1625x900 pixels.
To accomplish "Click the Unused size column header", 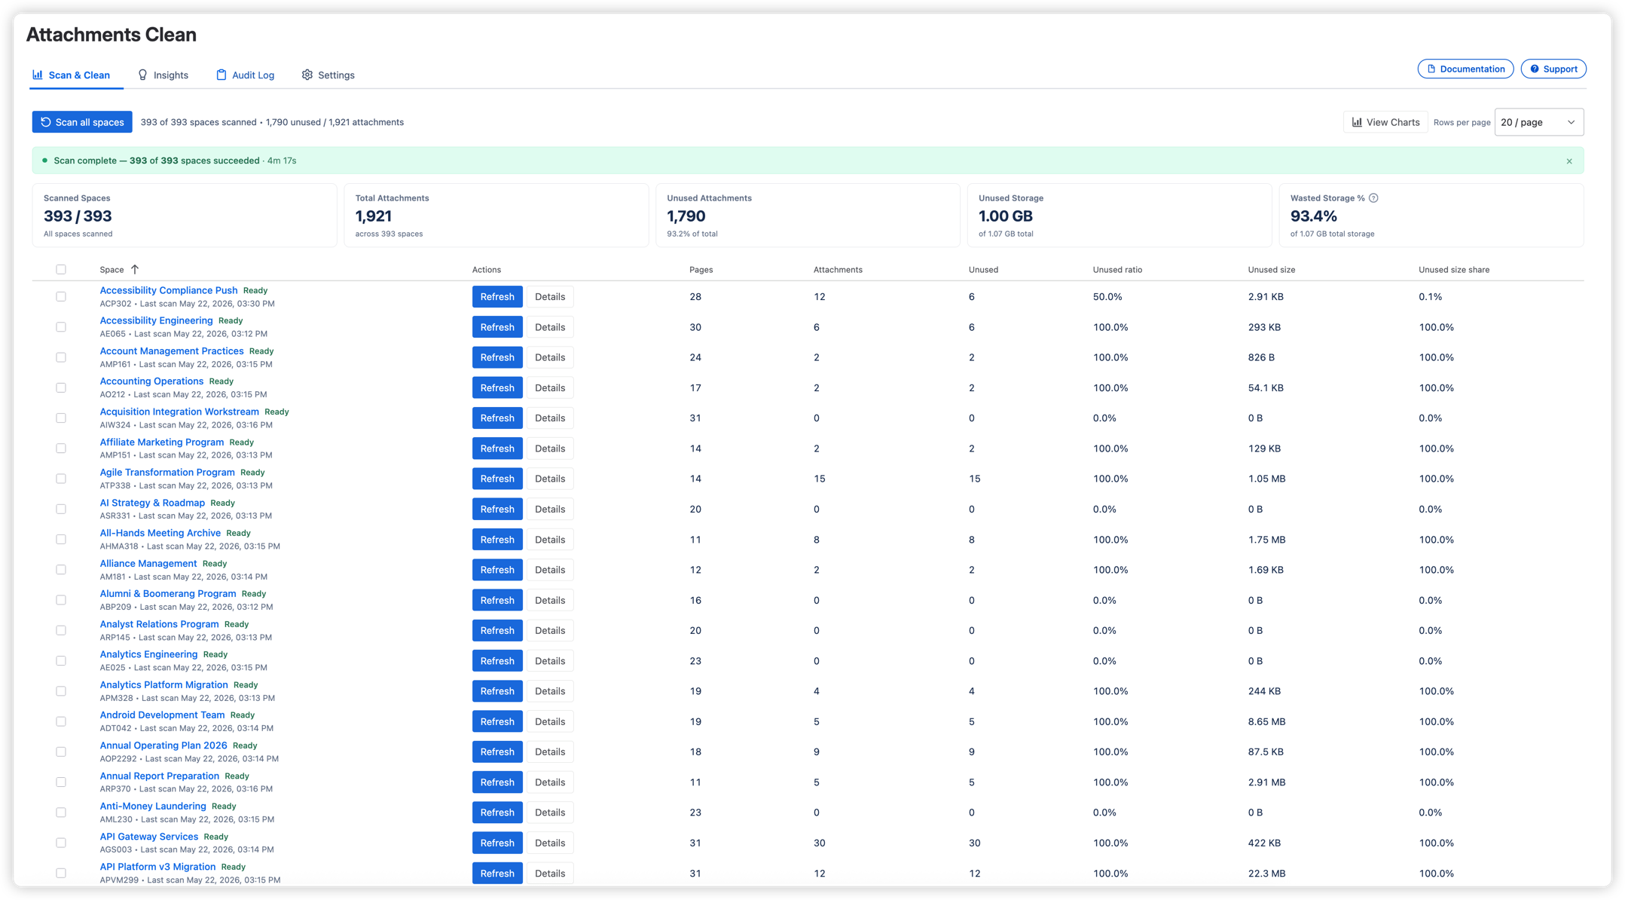I will [1271, 270].
